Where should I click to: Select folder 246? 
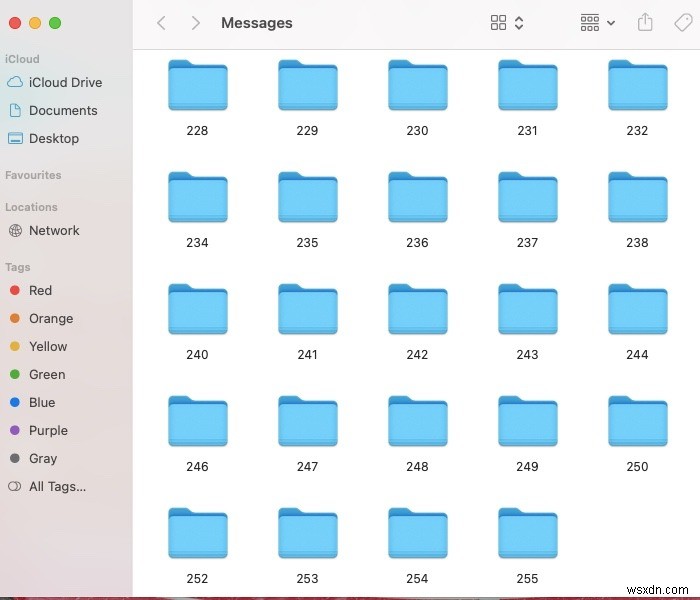click(x=198, y=421)
